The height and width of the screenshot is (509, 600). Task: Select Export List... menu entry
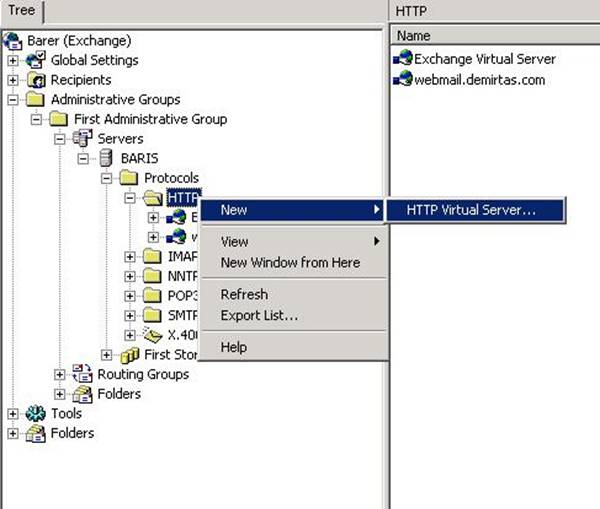[x=293, y=315]
